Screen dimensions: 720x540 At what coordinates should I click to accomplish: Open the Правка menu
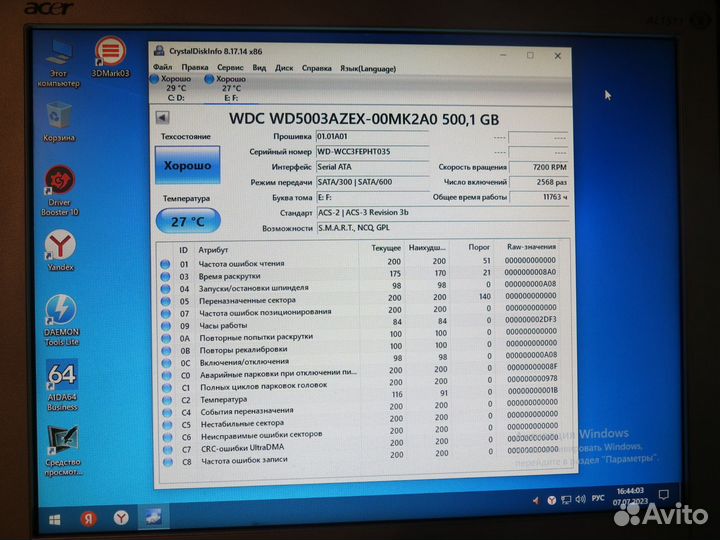(x=195, y=68)
